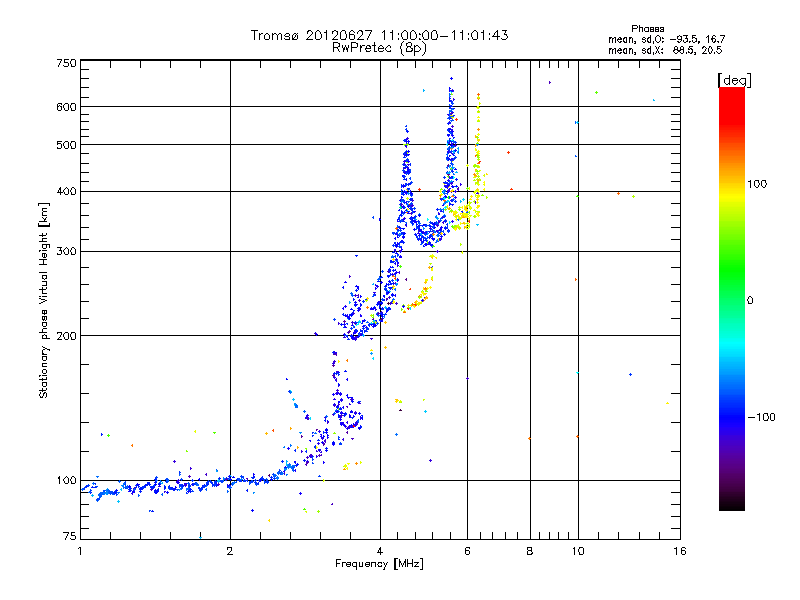Click the x-axis label 'Frequency [MHz]'
The image size is (800, 600).
(x=379, y=564)
